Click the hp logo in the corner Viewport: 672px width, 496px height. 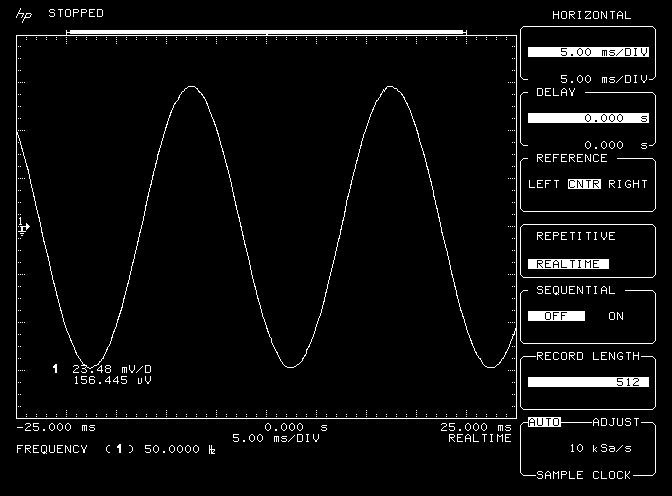coord(22,14)
